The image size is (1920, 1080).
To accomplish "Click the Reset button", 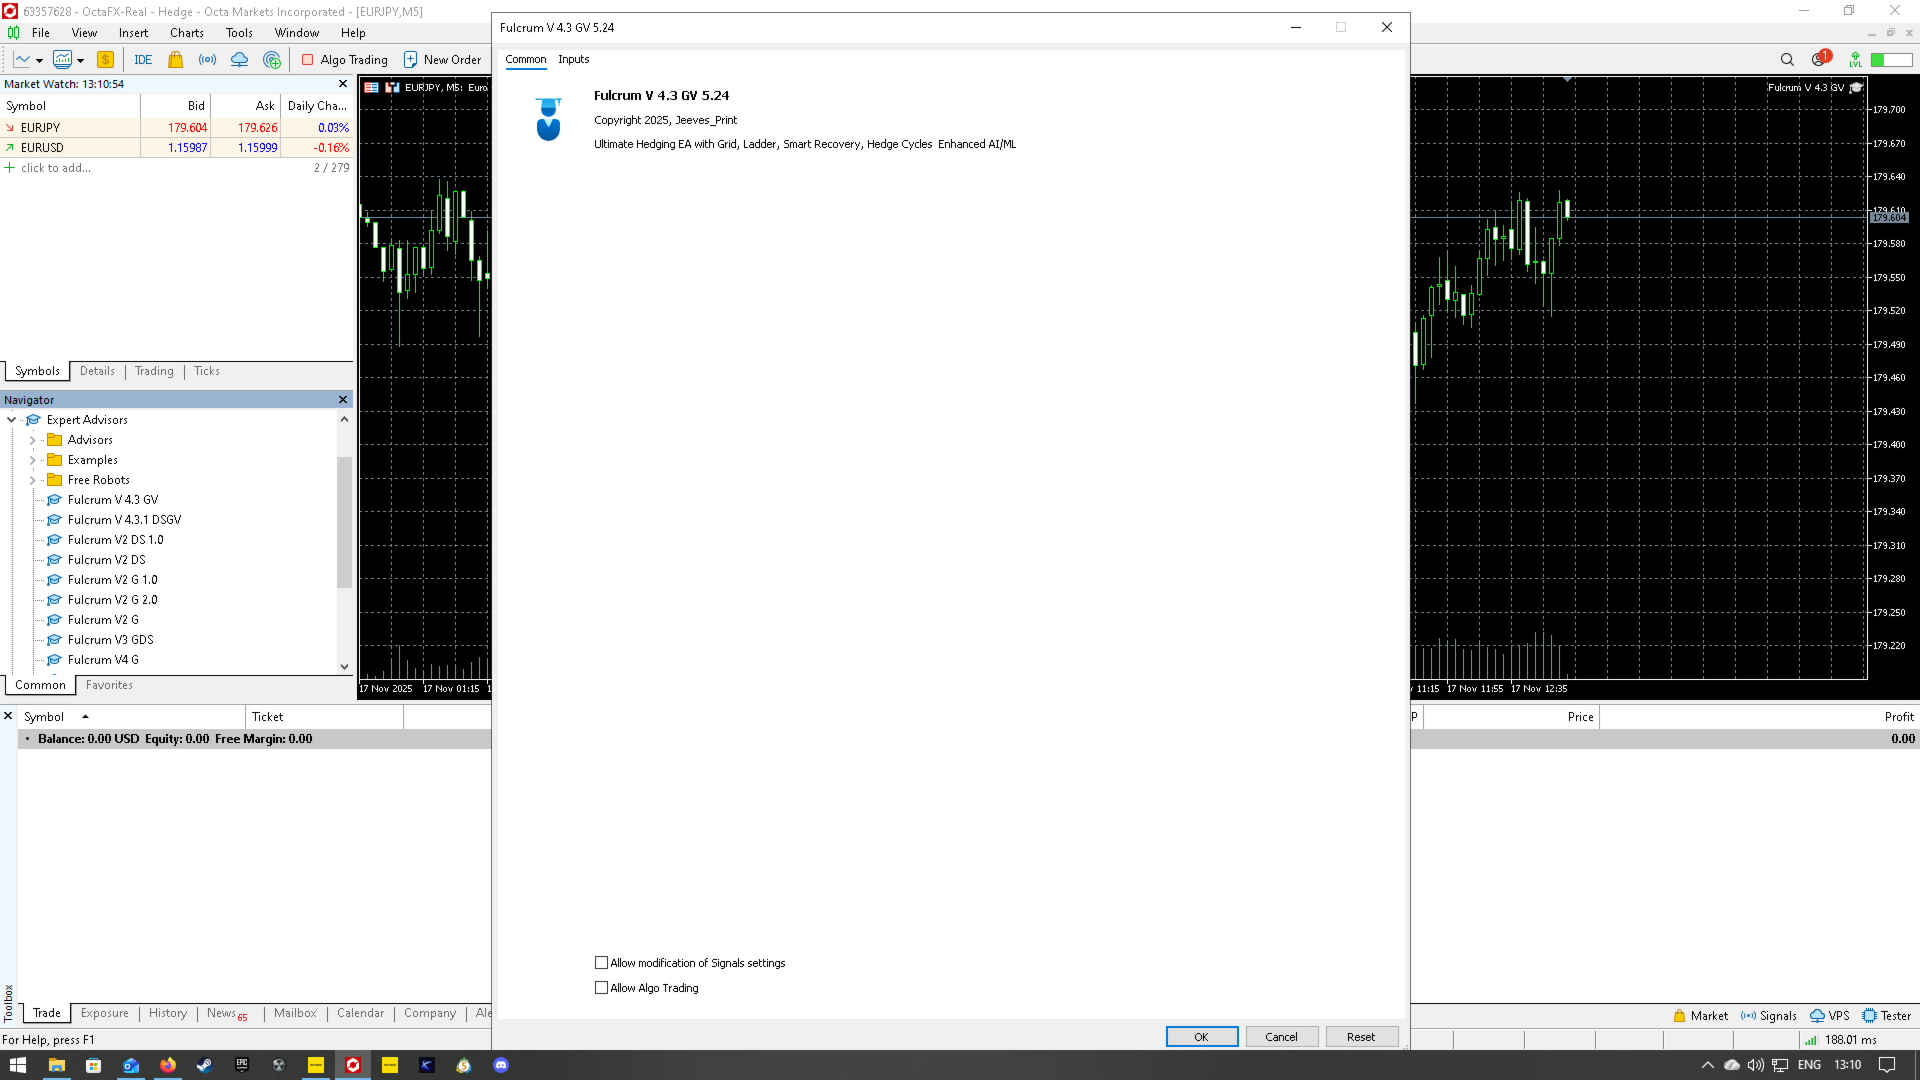I will click(x=1360, y=1037).
